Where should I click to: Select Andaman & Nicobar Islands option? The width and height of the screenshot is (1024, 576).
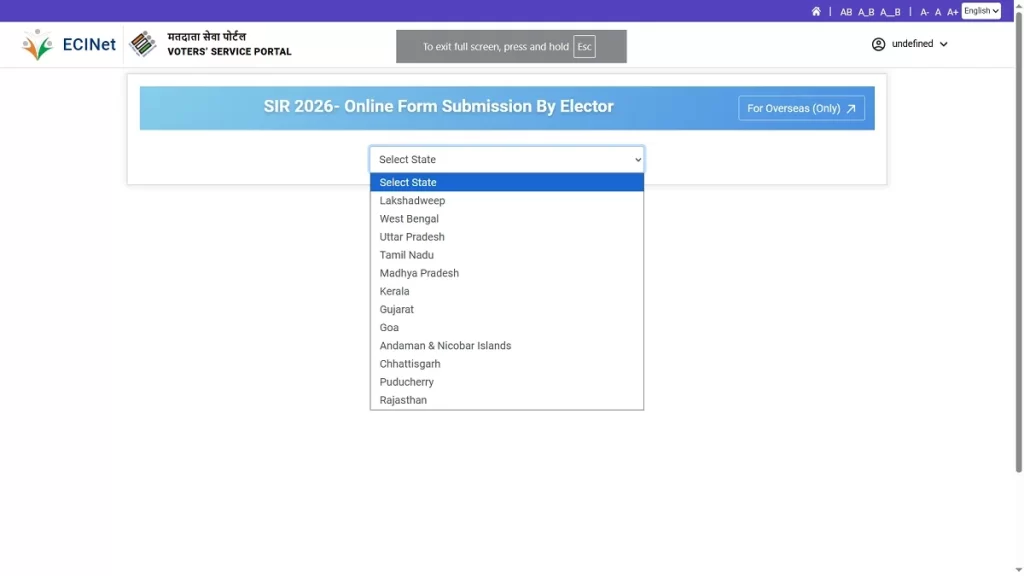(445, 346)
